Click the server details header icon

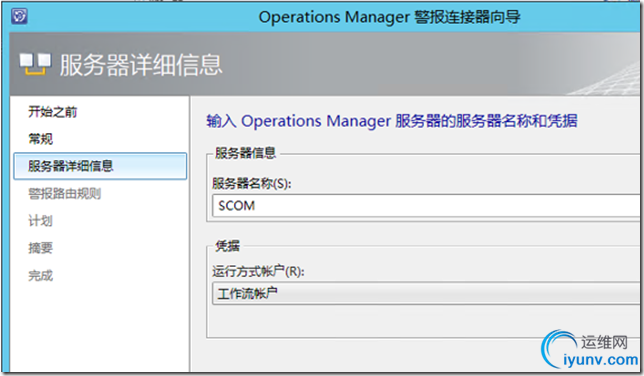click(x=35, y=65)
